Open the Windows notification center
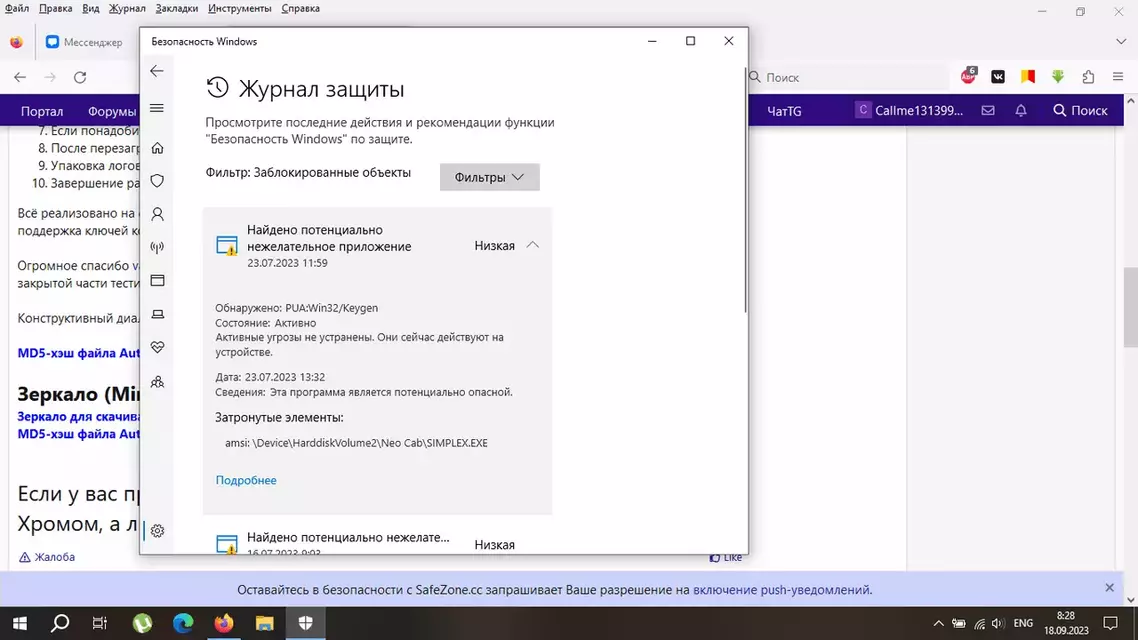 pyautogui.click(x=1110, y=623)
